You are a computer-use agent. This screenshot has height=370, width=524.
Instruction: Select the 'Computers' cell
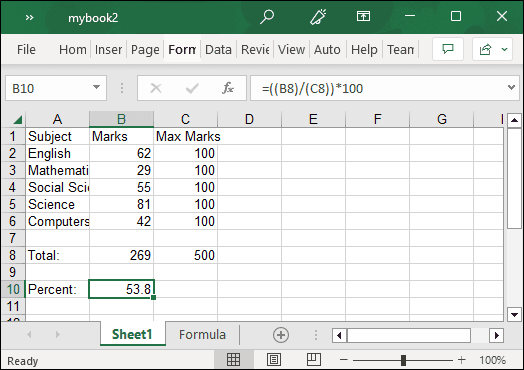pyautogui.click(x=57, y=221)
